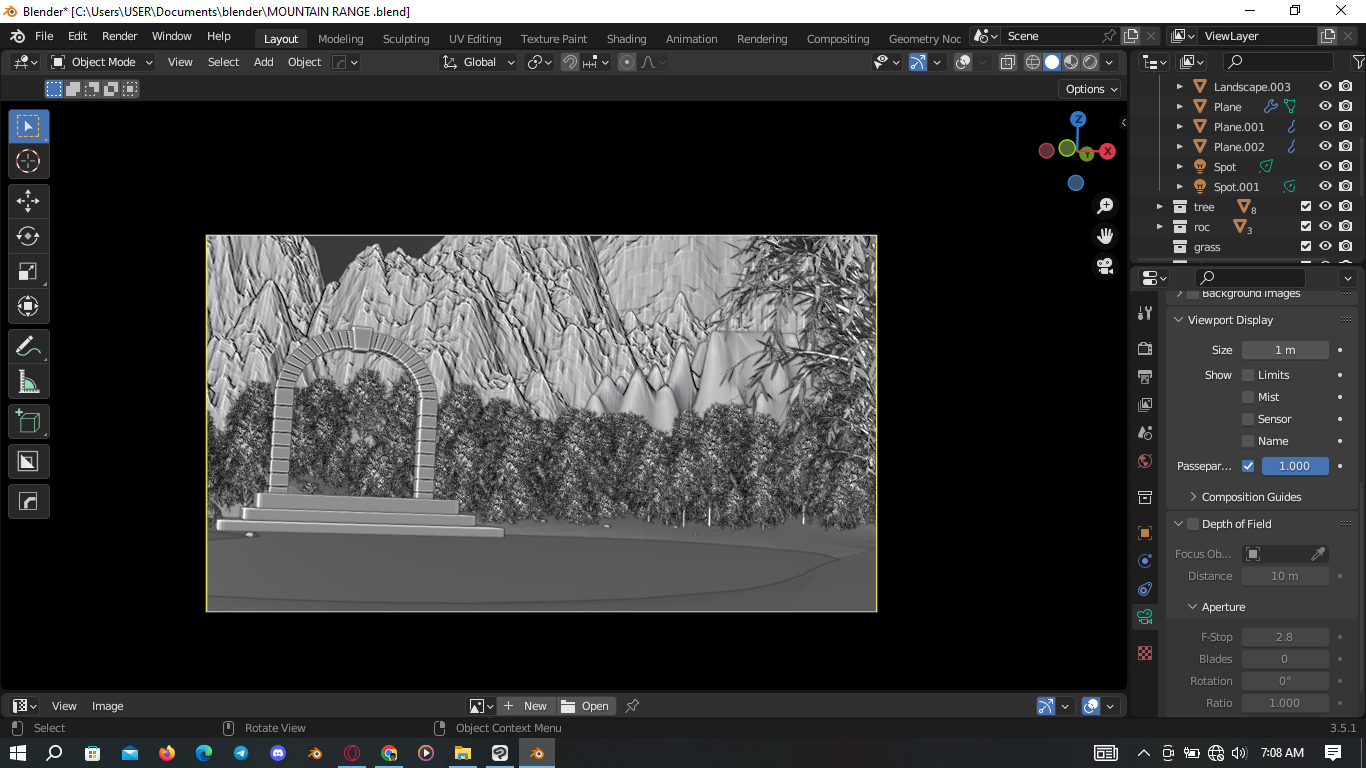The width and height of the screenshot is (1366, 768).
Task: Open Firefox from the Windows taskbar
Action: click(x=167, y=753)
